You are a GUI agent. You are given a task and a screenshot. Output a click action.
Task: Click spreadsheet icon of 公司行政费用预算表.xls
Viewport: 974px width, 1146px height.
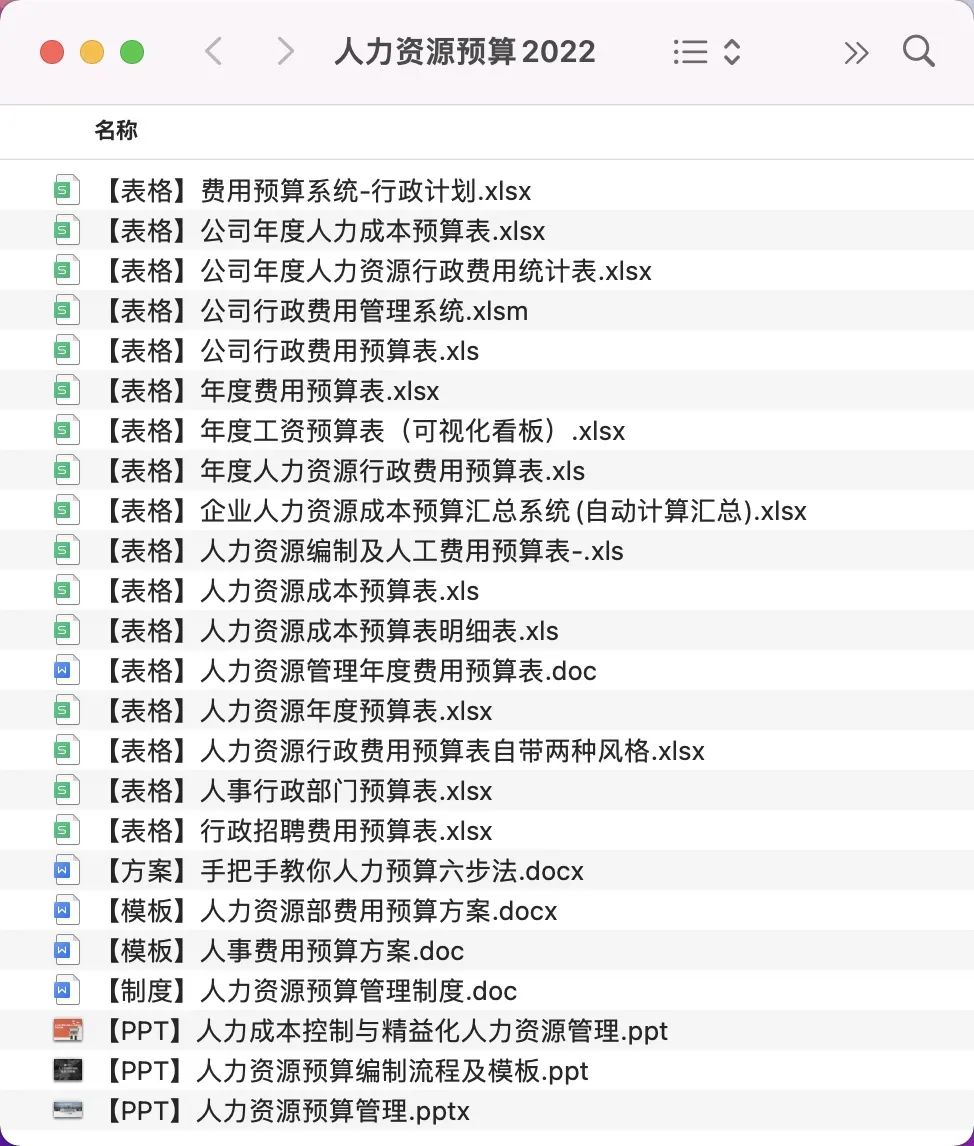(66, 350)
